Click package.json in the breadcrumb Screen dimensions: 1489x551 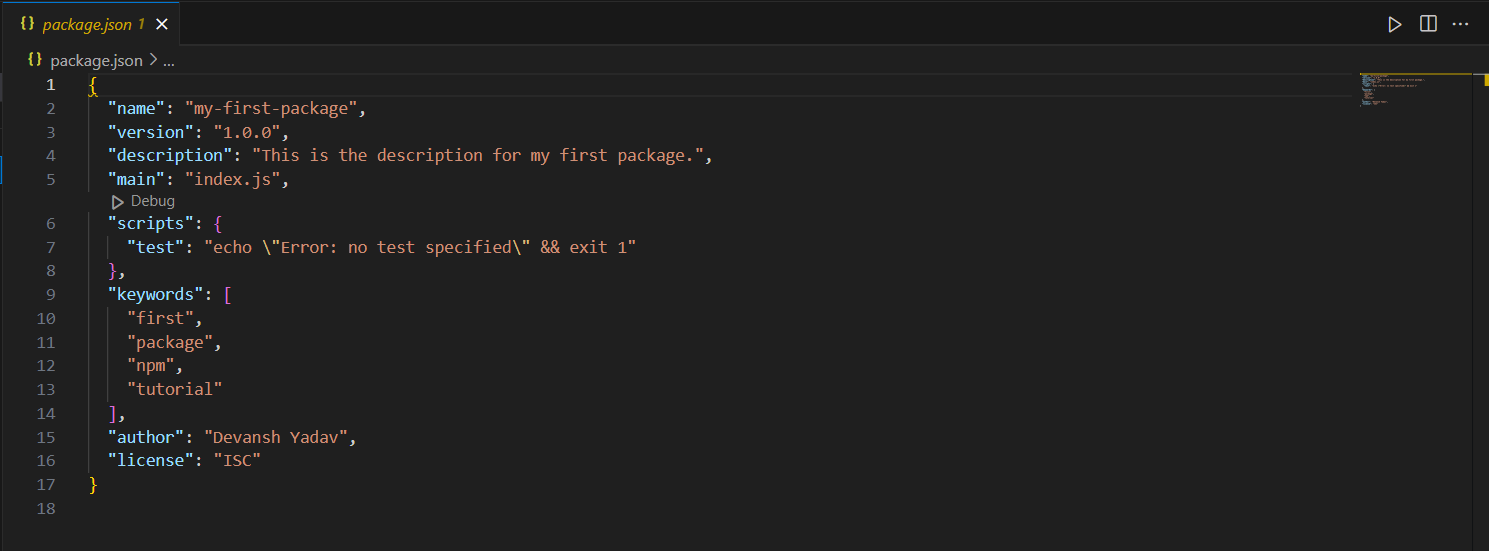[x=96, y=60]
